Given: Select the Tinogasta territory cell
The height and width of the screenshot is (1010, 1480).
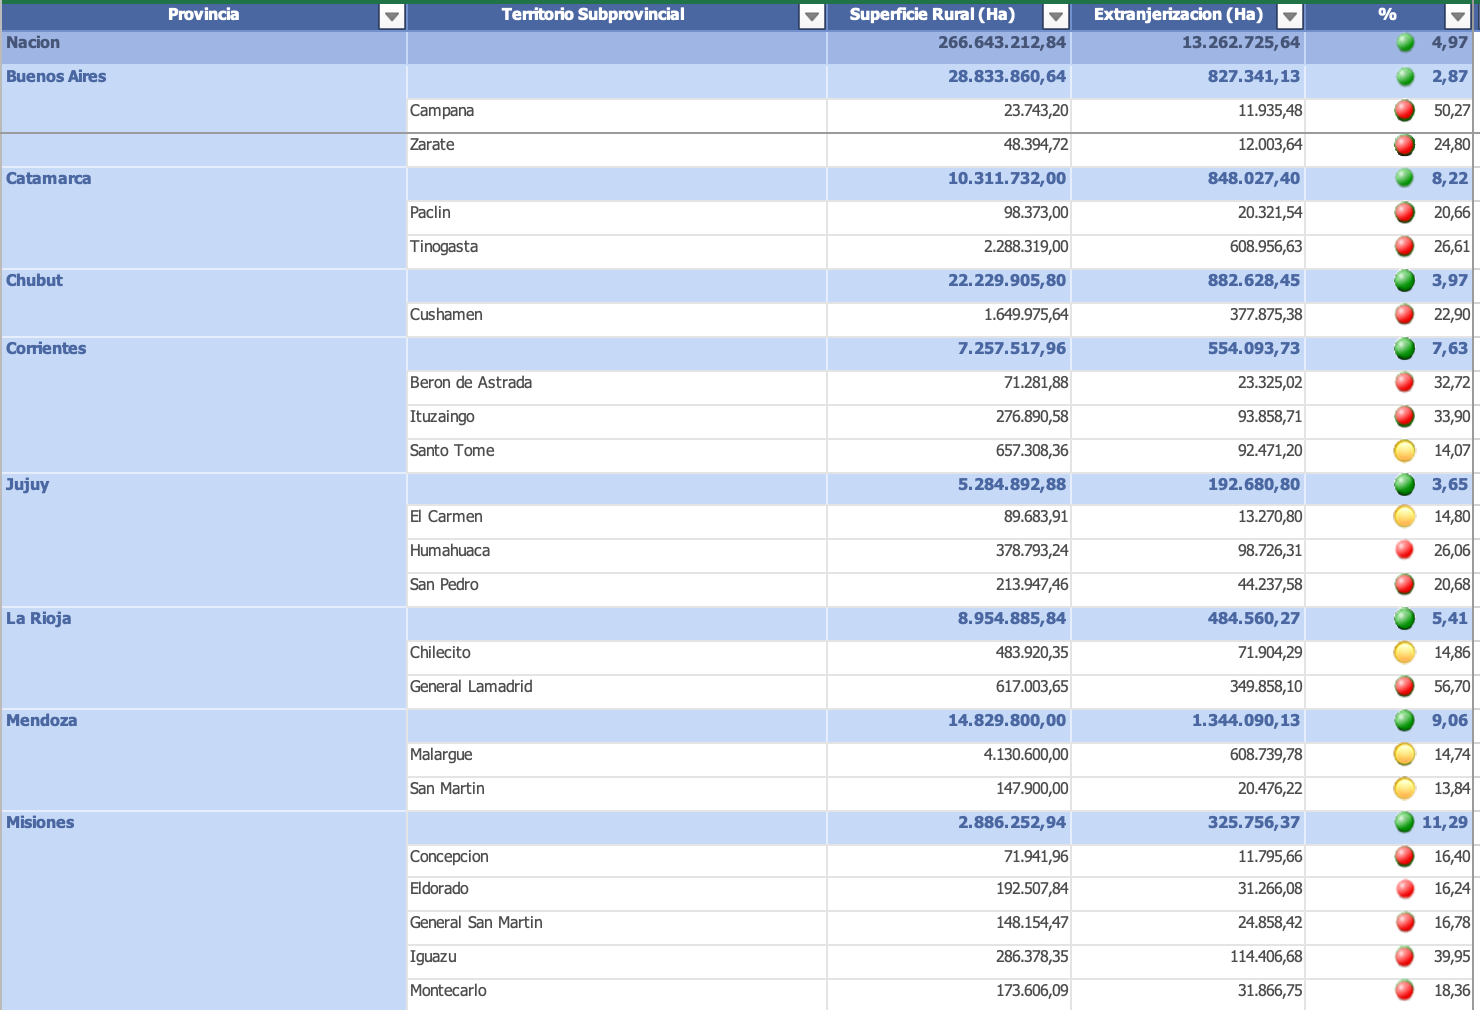Looking at the screenshot, I should pos(617,247).
